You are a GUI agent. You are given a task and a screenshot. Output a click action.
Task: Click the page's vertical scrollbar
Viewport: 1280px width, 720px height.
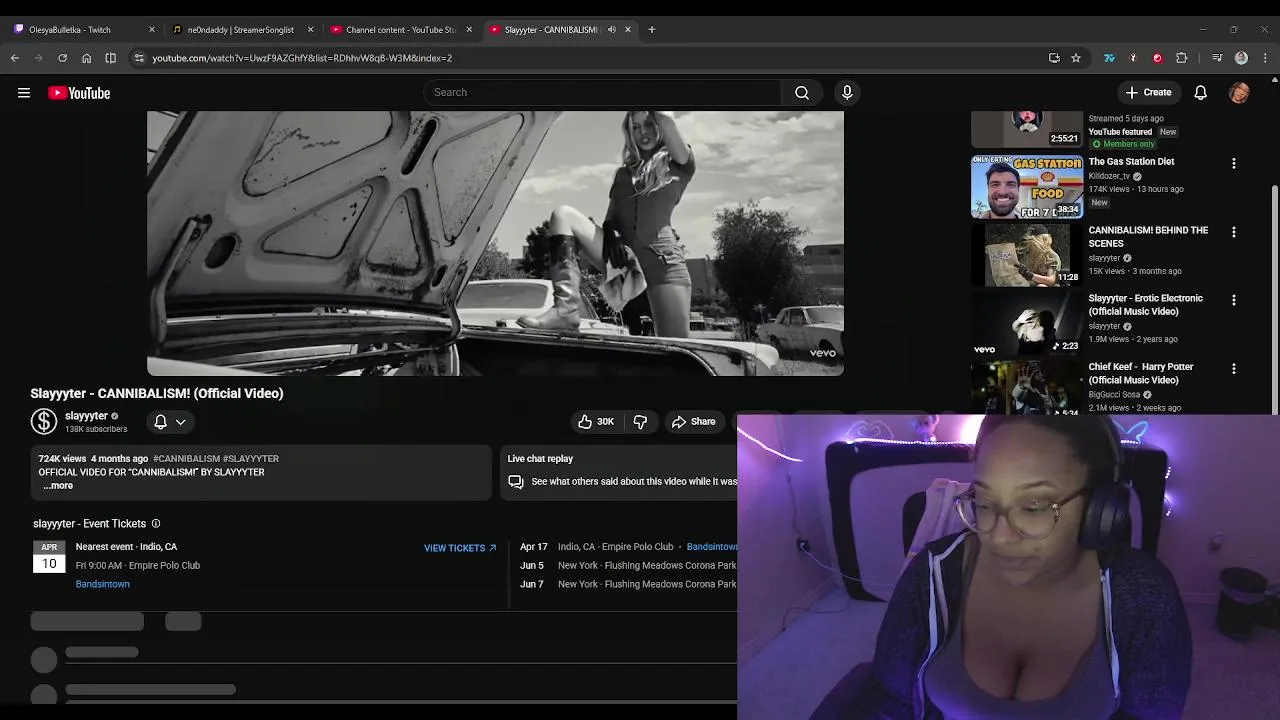pyautogui.click(x=1274, y=298)
